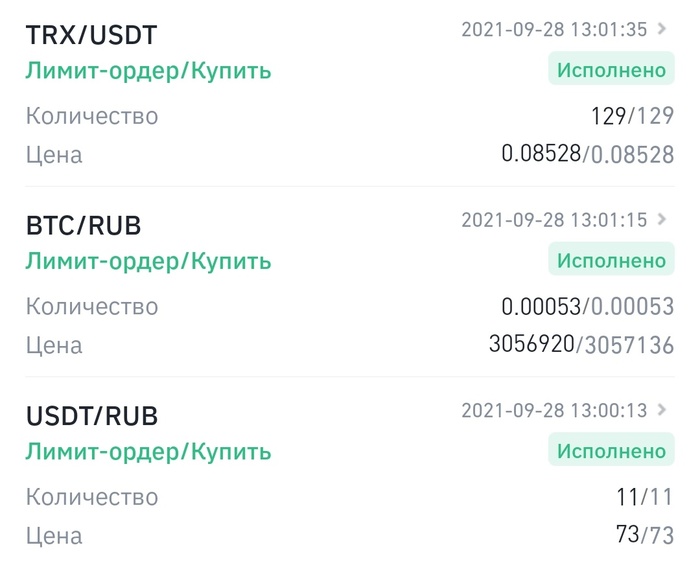Select USDT/RUB order timestamp 13:00:13

(554, 410)
